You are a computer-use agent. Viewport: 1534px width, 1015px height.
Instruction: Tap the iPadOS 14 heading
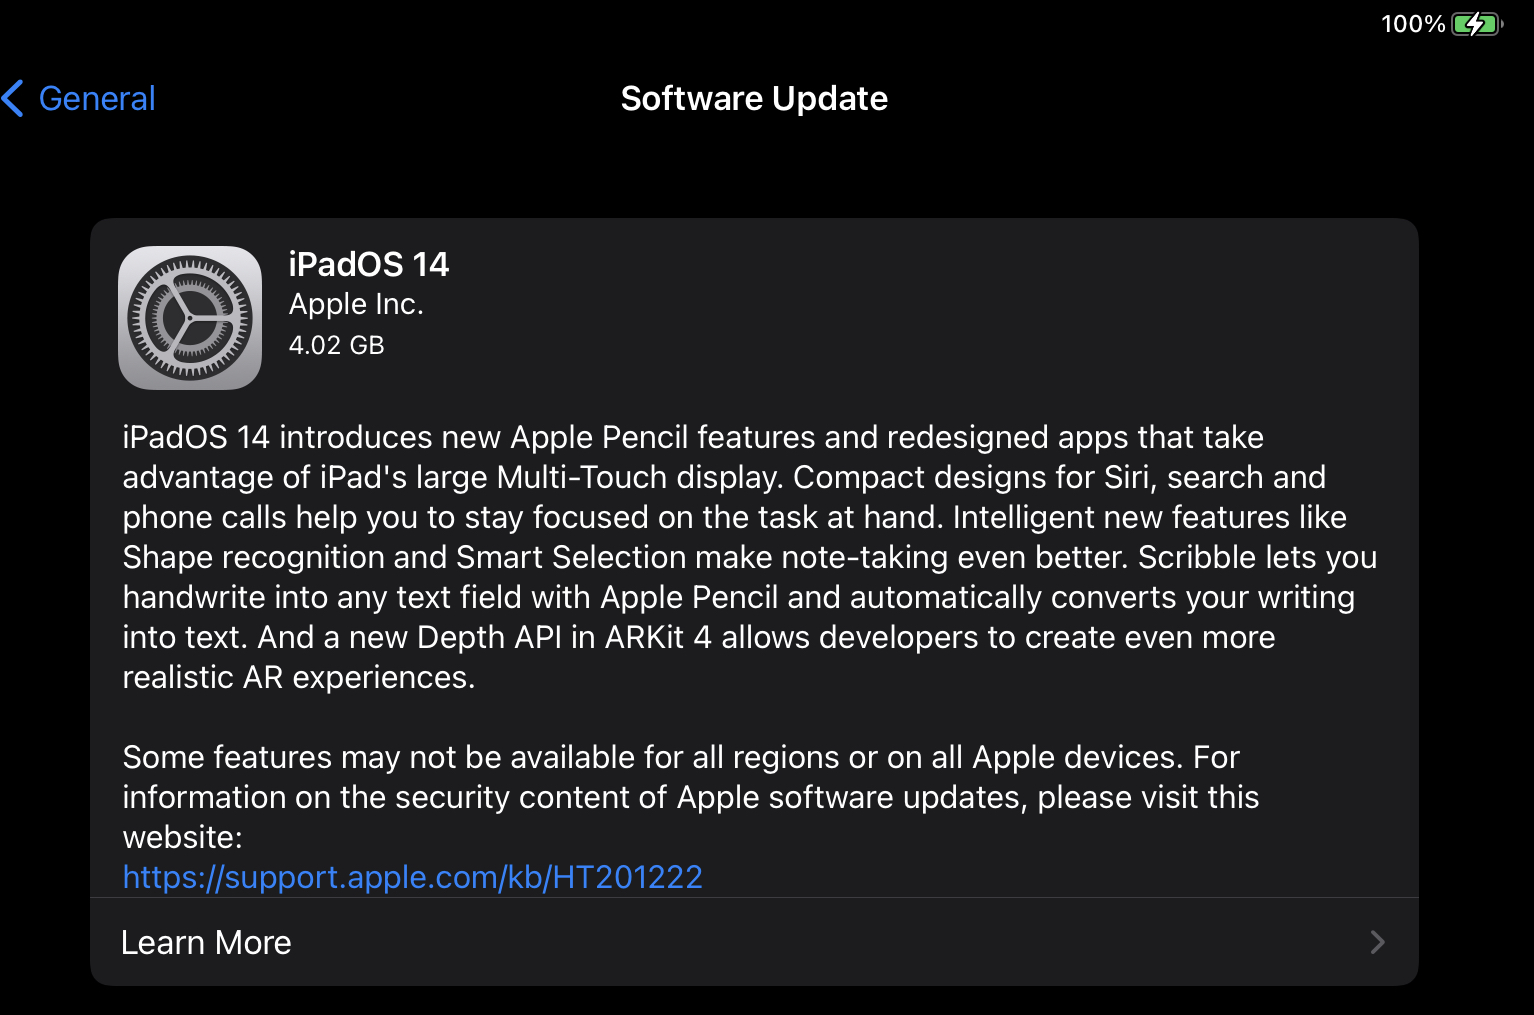369,264
